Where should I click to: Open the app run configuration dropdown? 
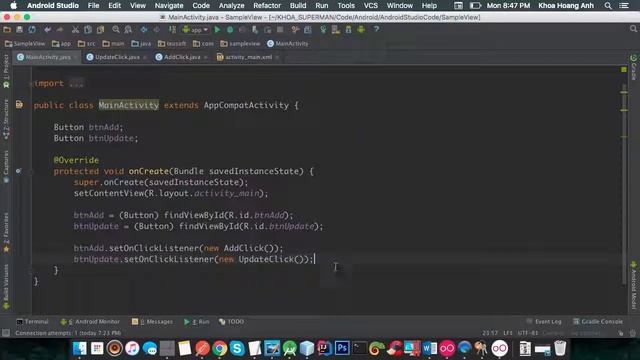[x=196, y=29]
